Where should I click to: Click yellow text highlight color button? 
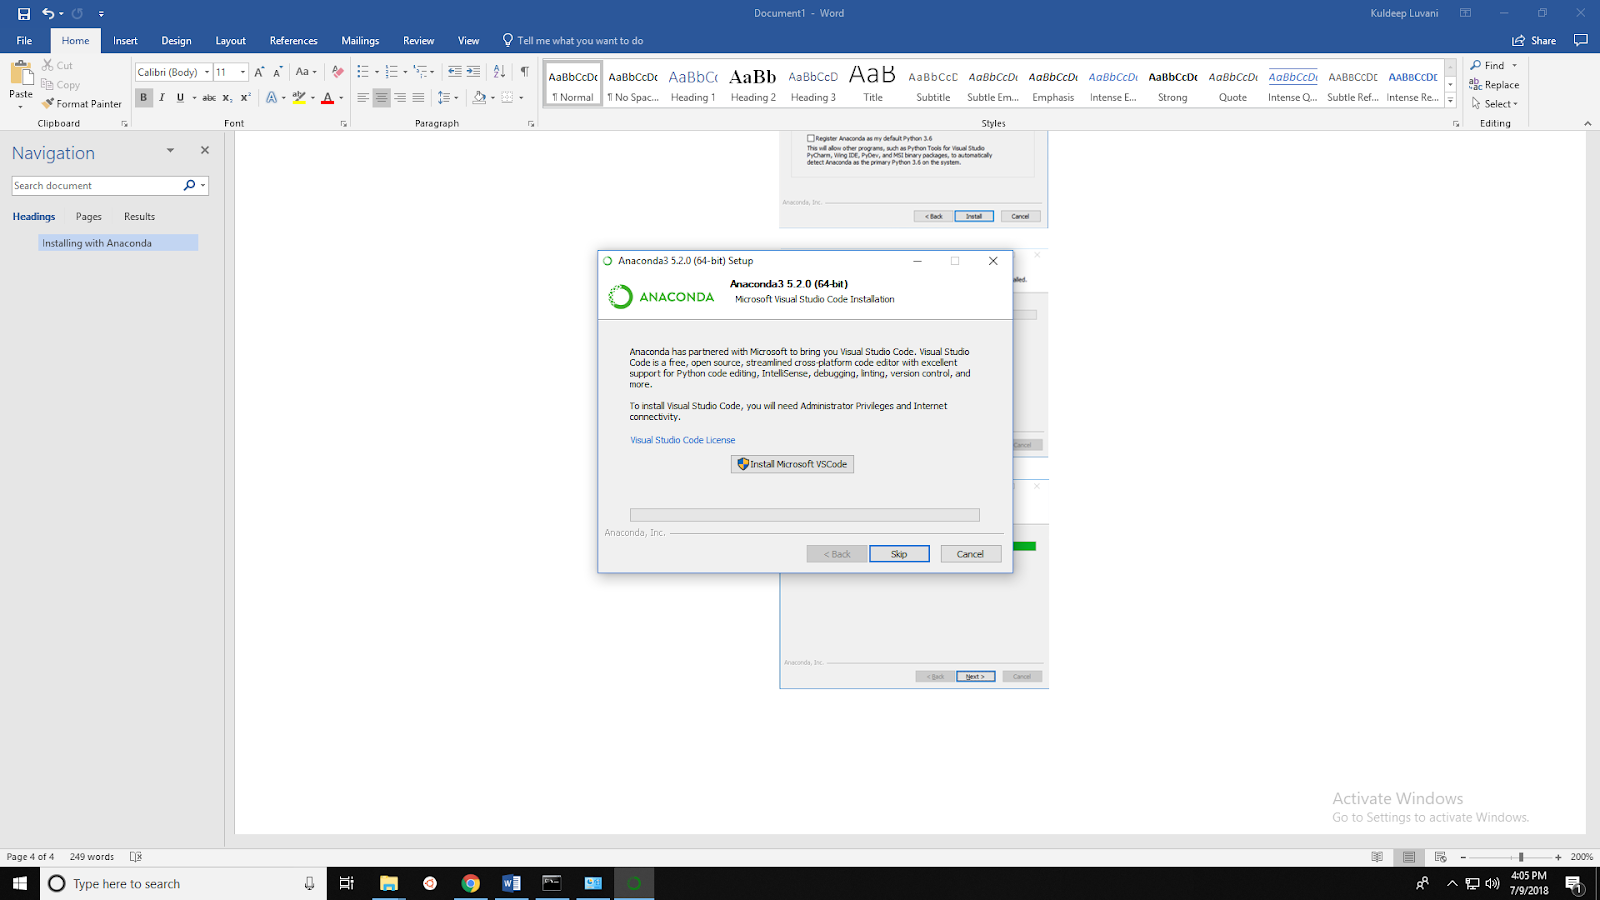298,98
